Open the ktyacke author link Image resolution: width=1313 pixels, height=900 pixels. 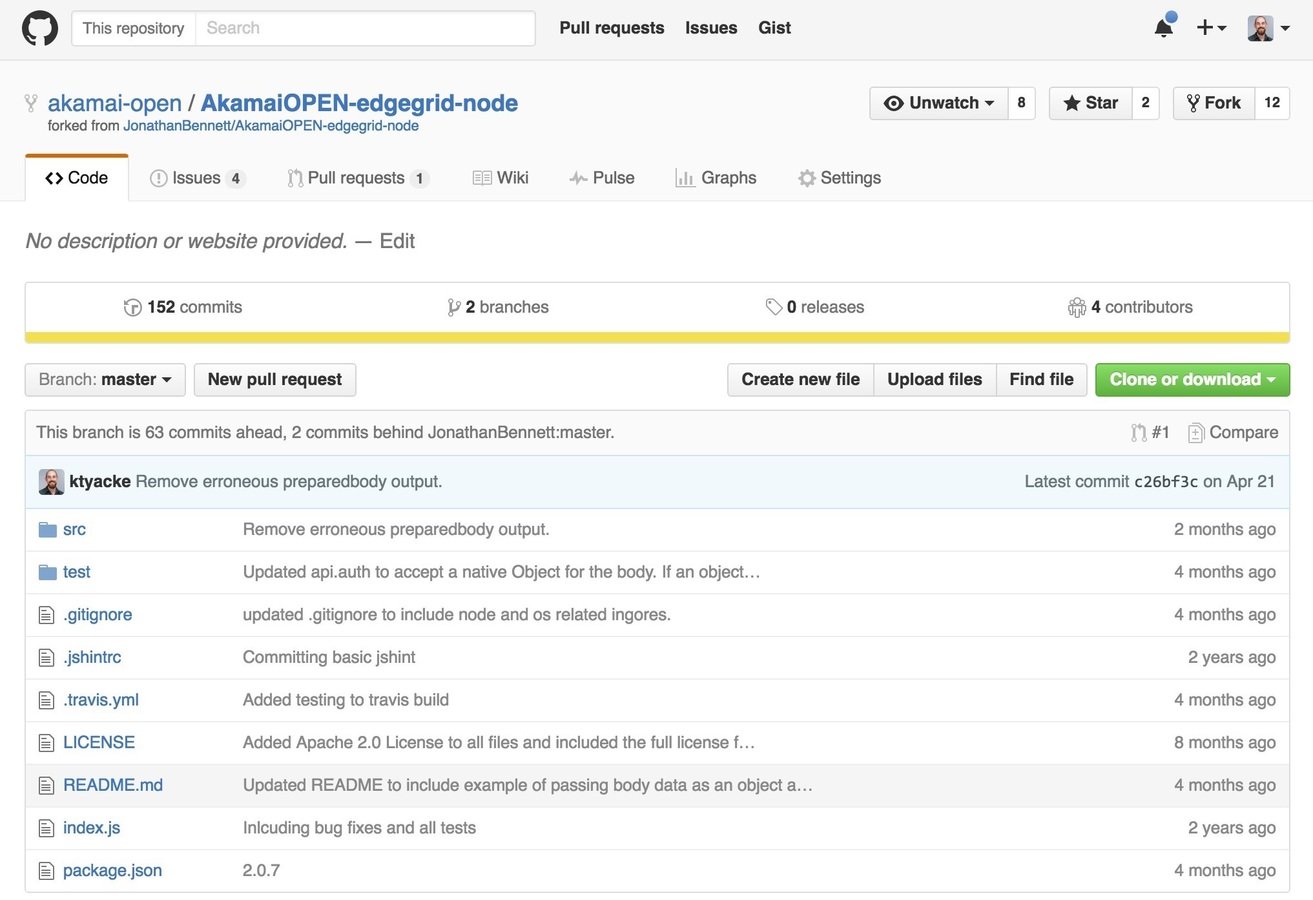(100, 481)
